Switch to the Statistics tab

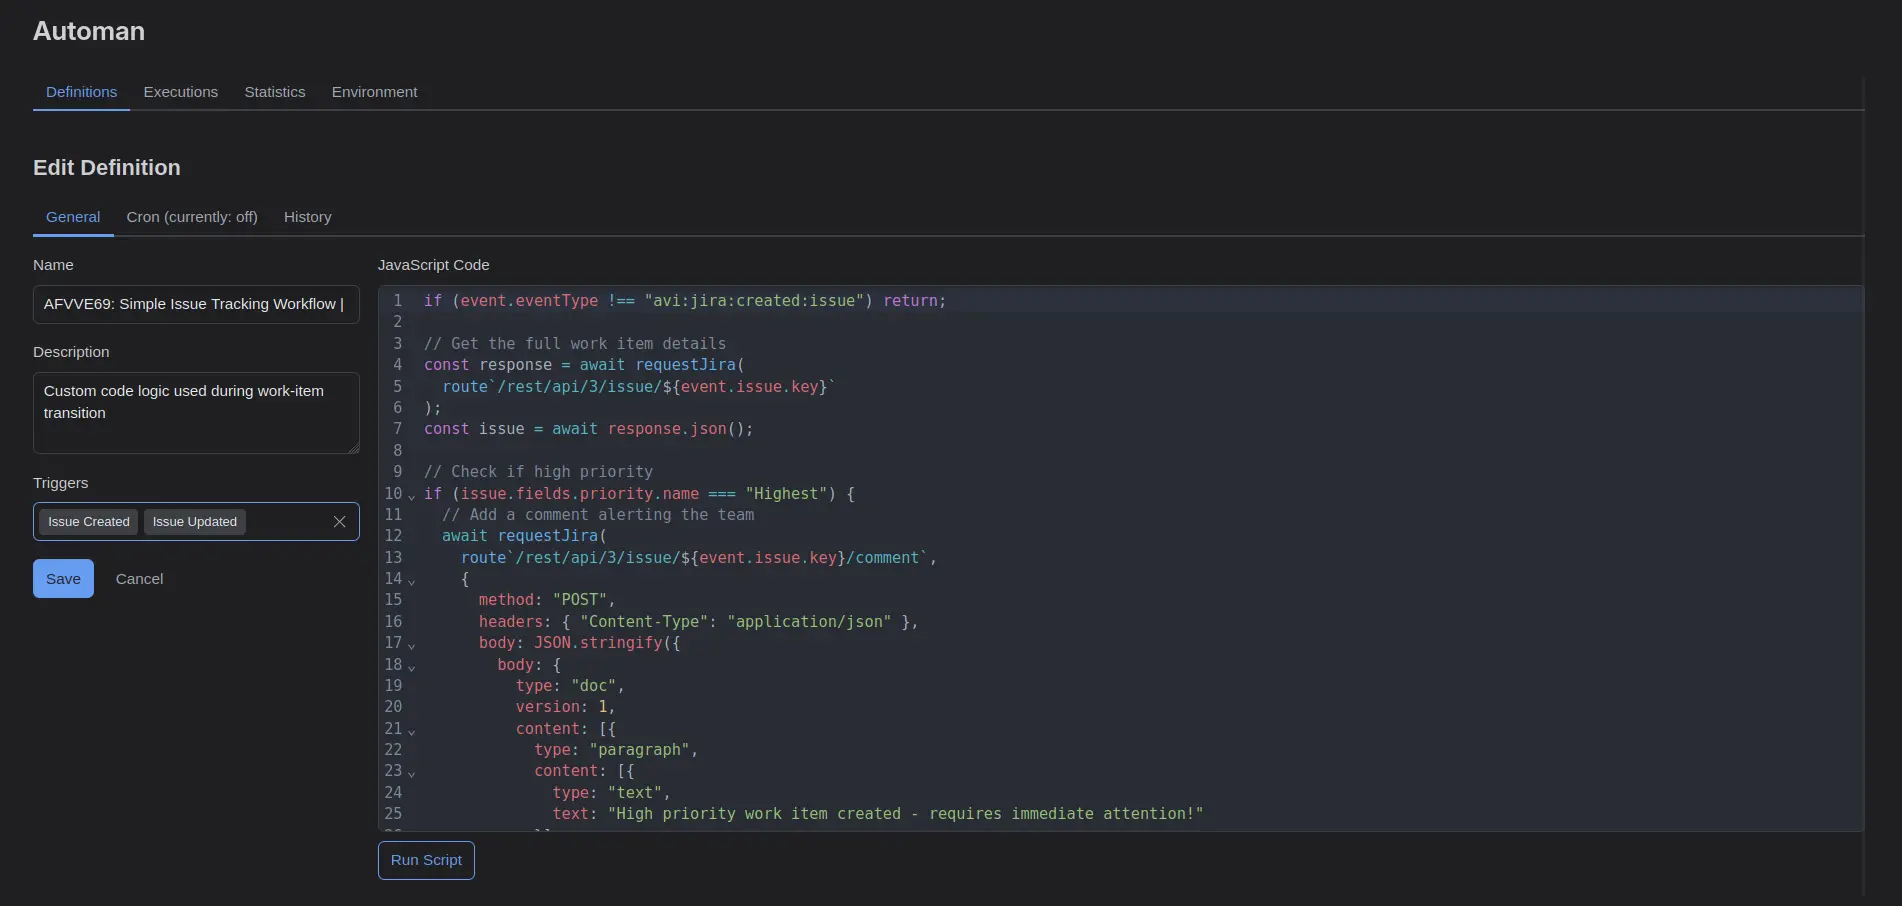click(275, 92)
